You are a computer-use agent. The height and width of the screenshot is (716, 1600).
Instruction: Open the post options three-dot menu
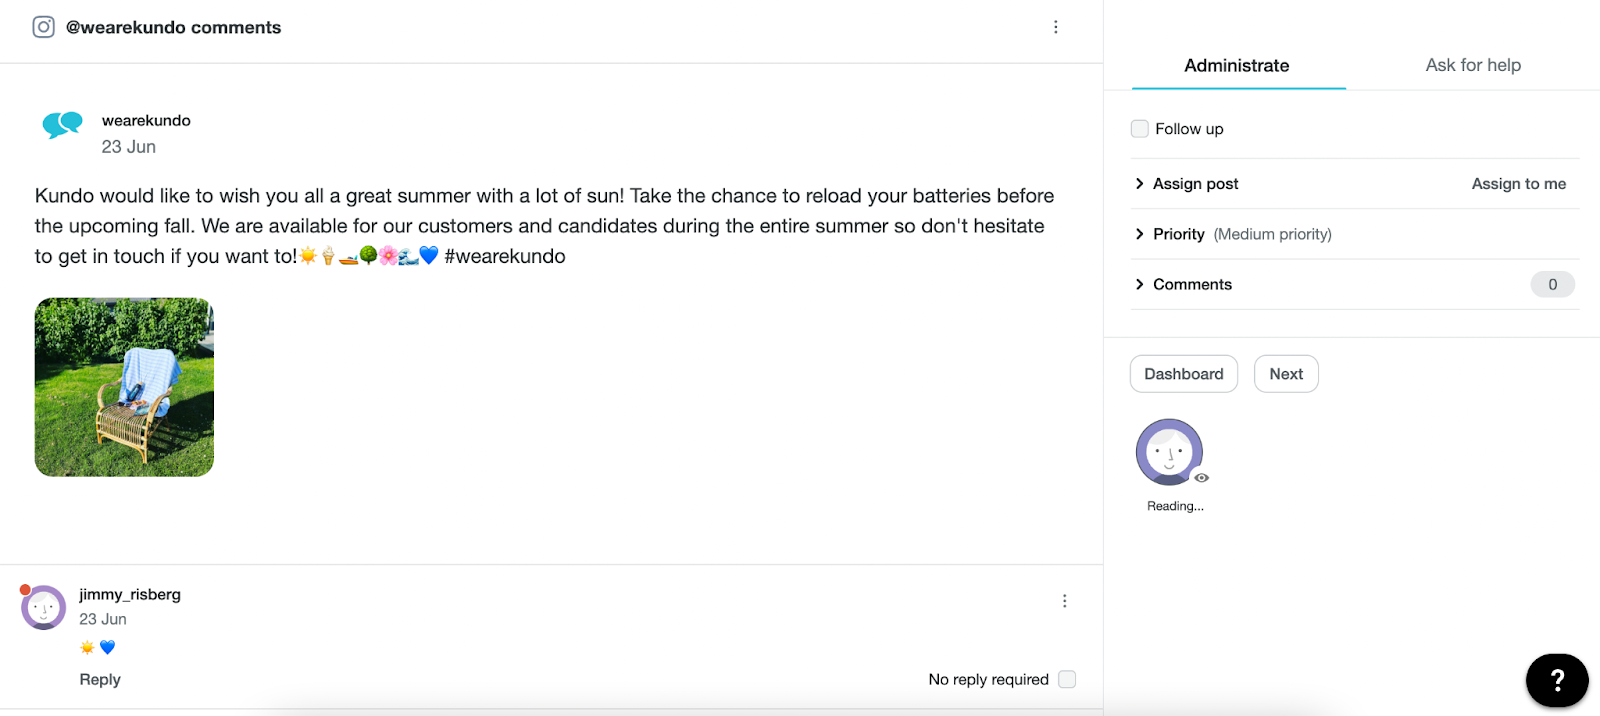click(x=1055, y=27)
